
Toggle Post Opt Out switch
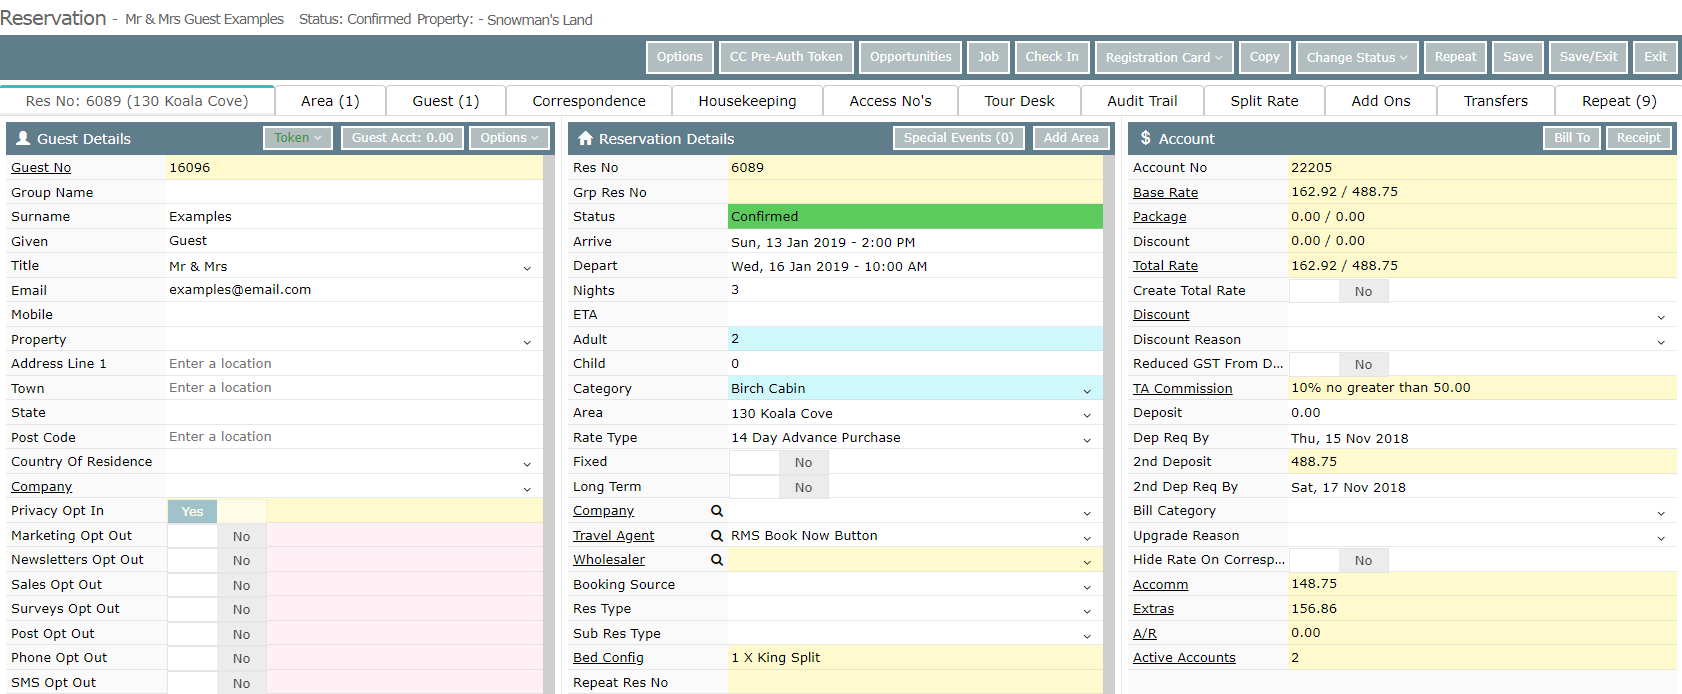[x=217, y=634]
